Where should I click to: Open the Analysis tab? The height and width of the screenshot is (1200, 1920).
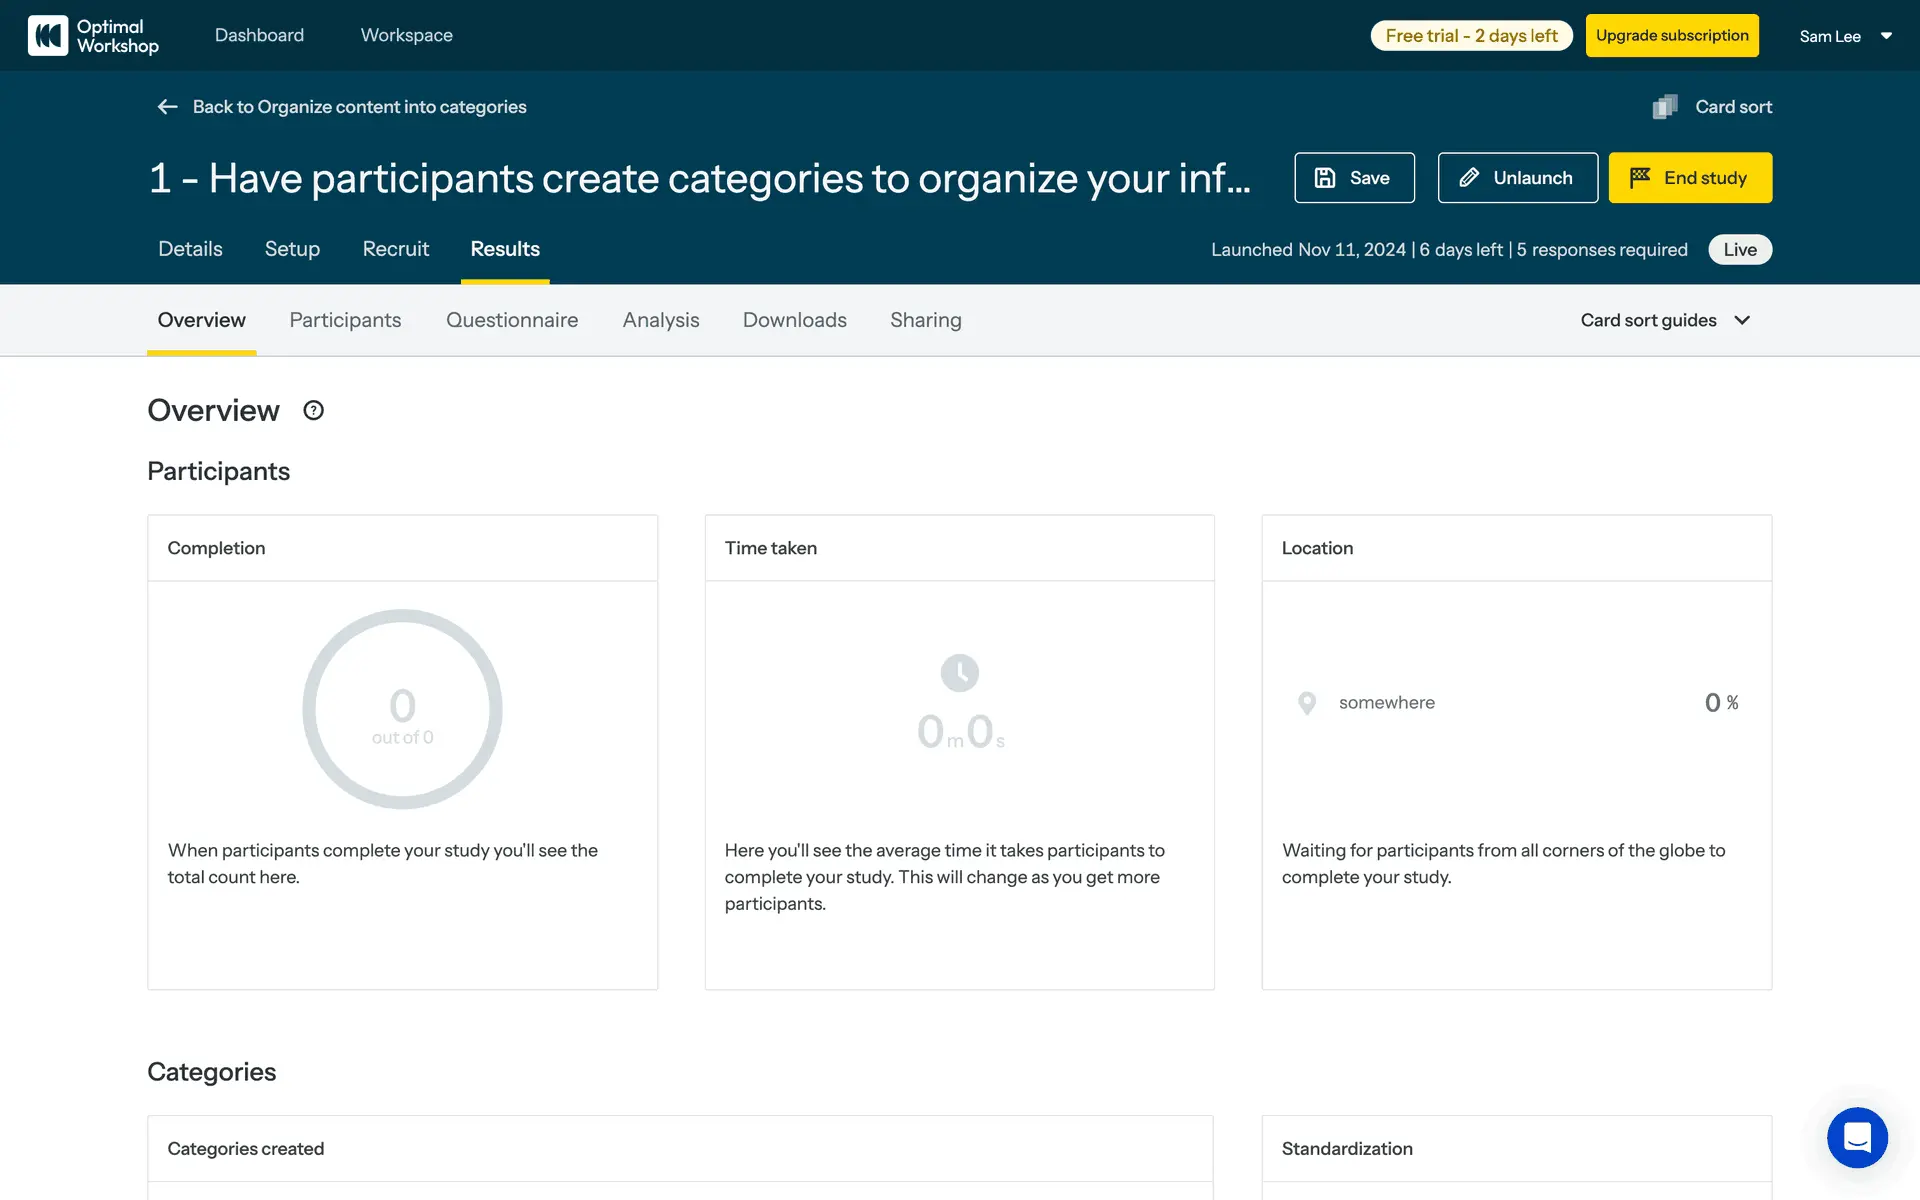click(660, 320)
